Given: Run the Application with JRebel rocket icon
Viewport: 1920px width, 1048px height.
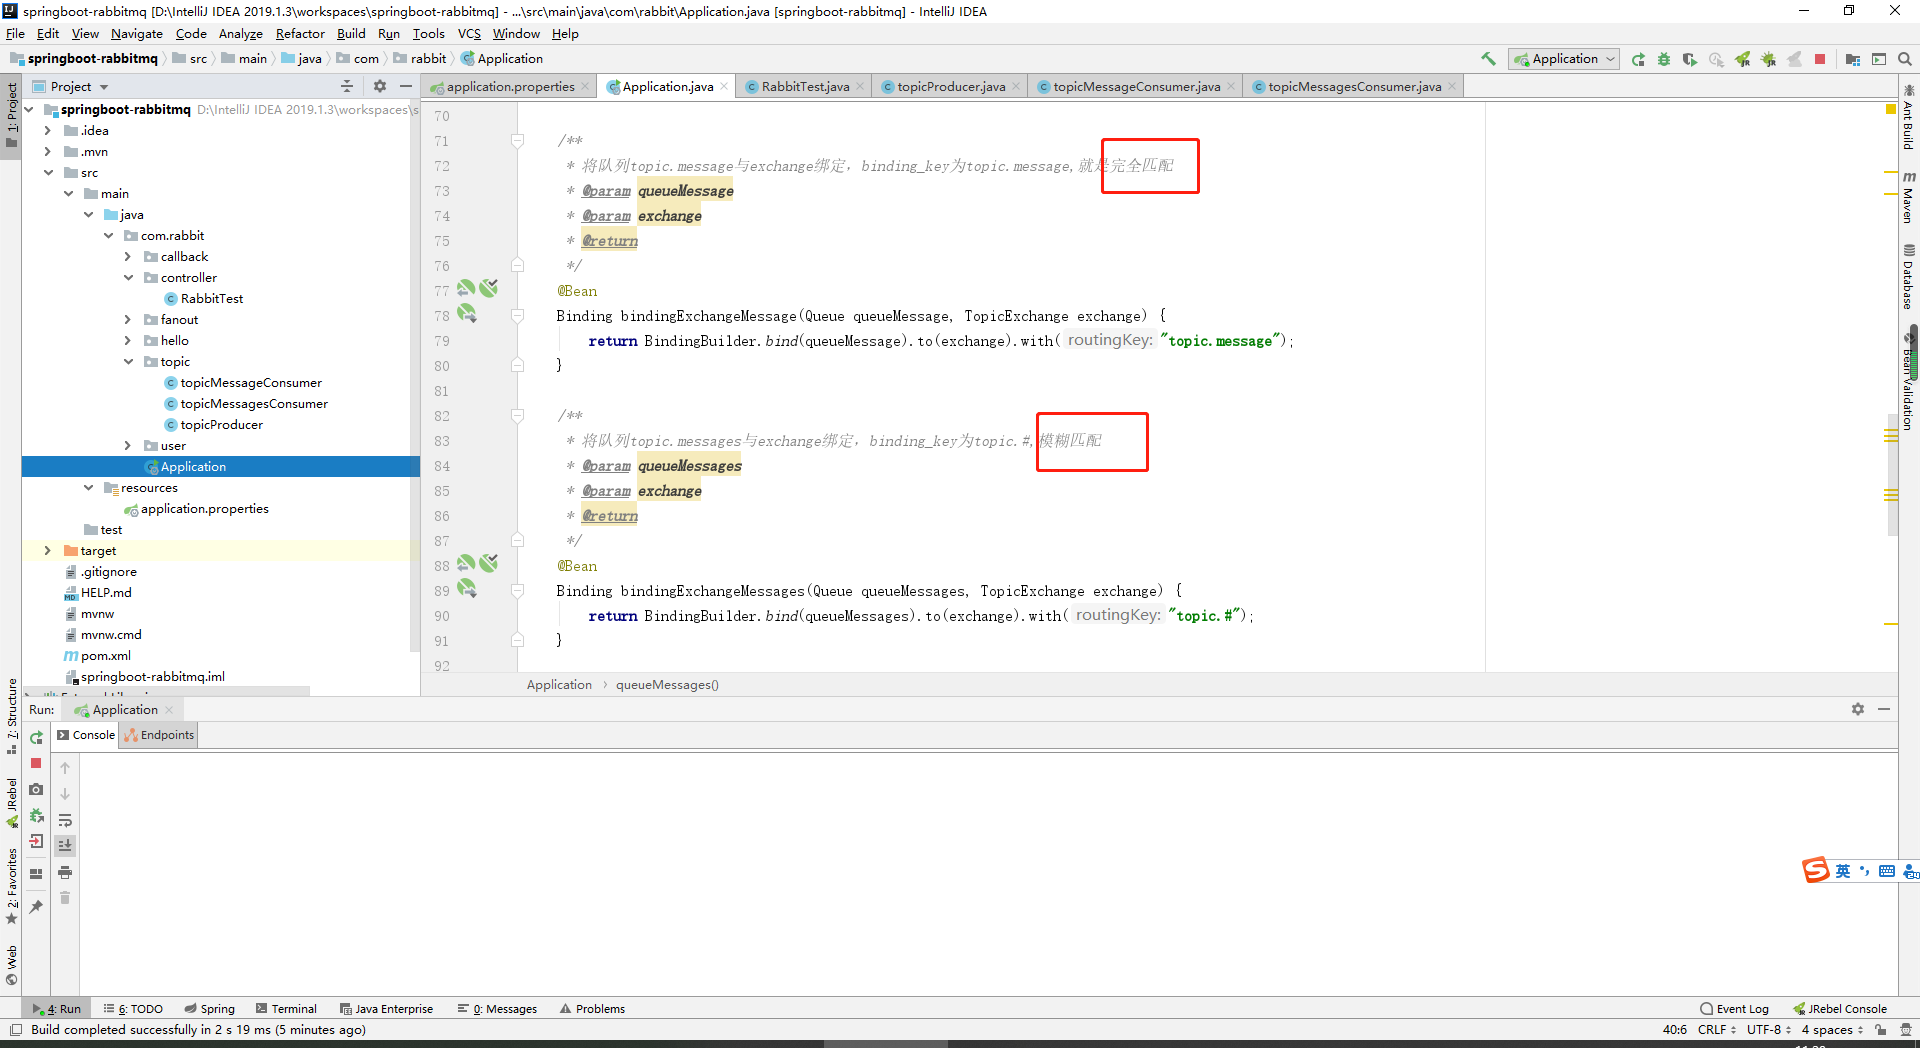Looking at the screenshot, I should click(x=1744, y=59).
